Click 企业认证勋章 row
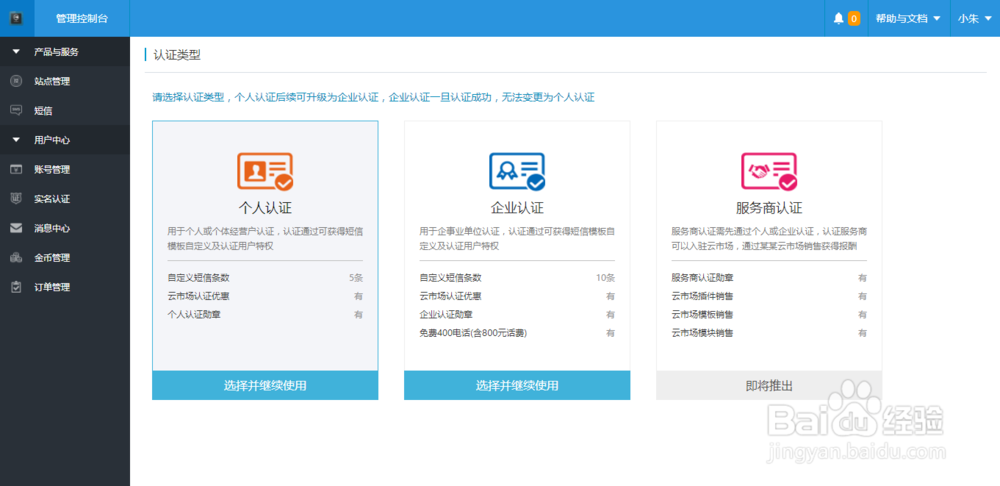The width and height of the screenshot is (1000, 486). 517,314
